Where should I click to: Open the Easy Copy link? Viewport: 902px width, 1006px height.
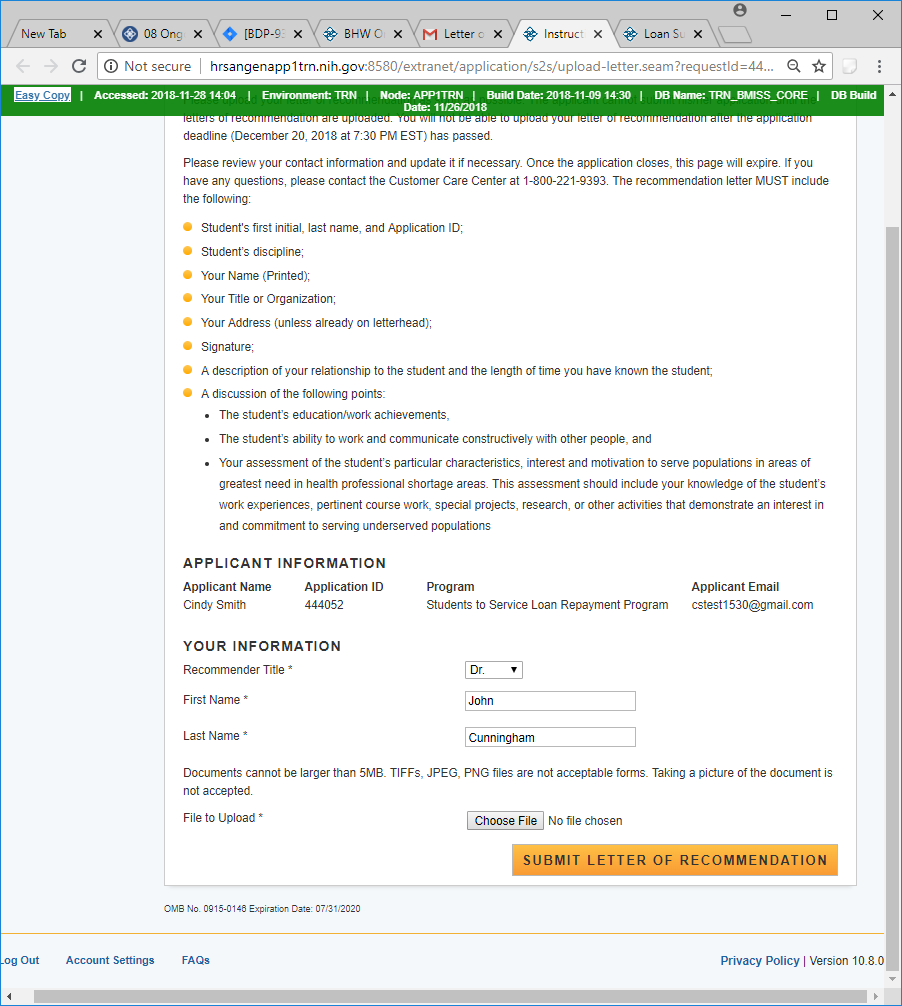[42, 95]
